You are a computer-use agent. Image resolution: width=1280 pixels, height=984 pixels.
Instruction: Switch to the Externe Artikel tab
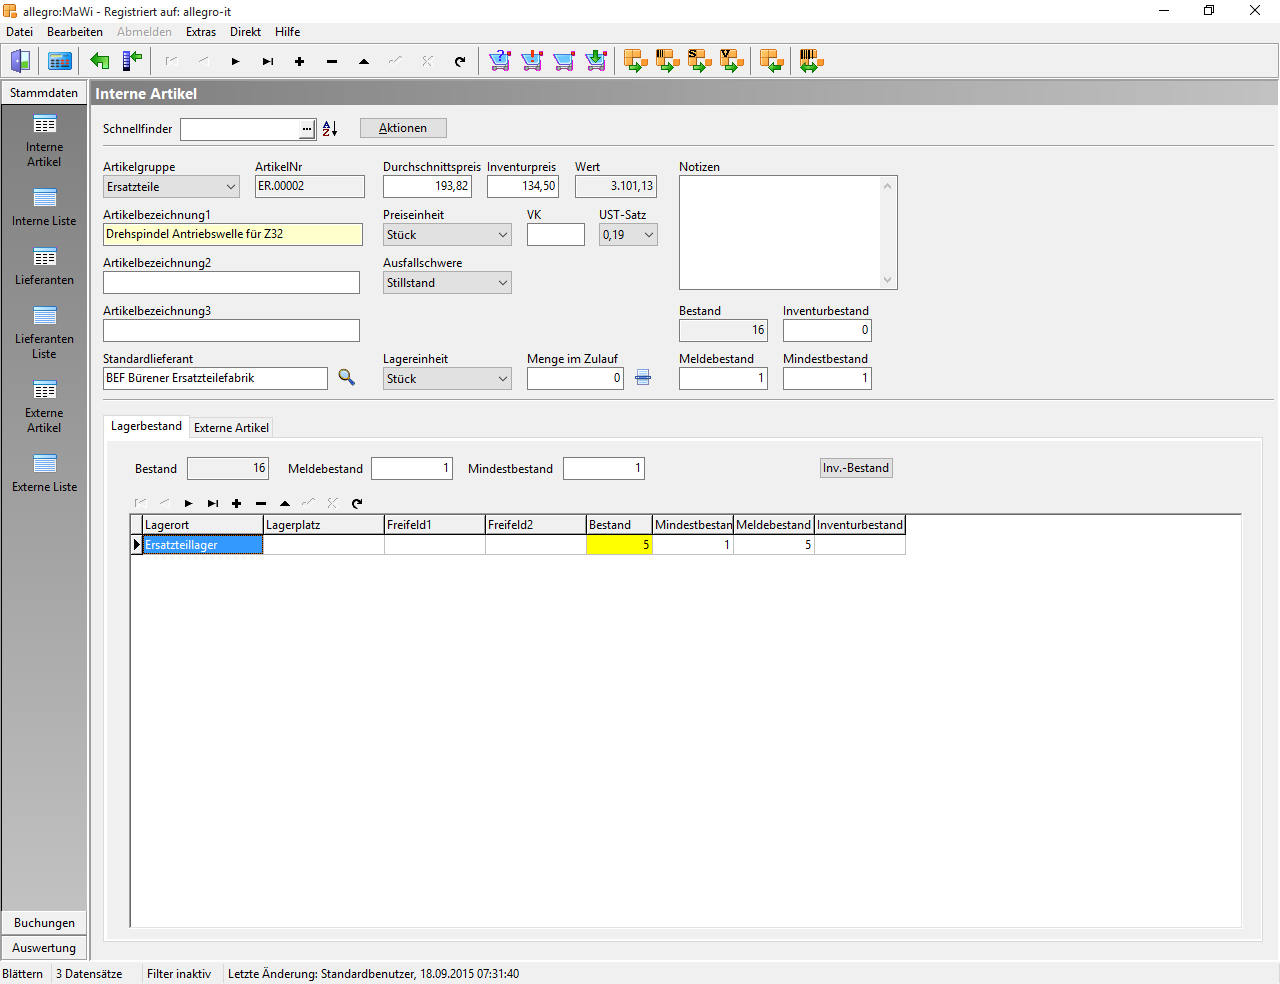pyautogui.click(x=231, y=428)
